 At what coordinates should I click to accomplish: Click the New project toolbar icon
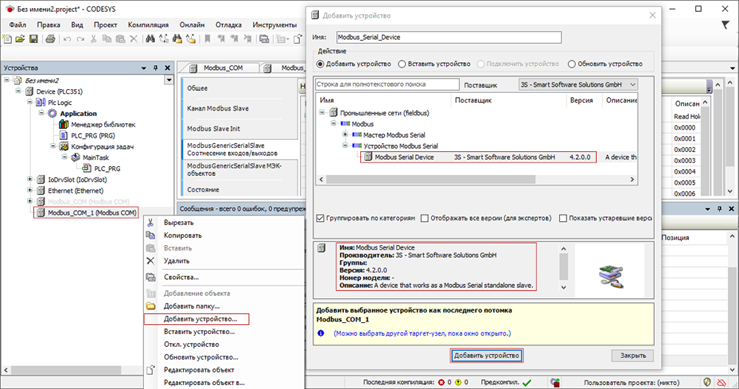point(7,39)
